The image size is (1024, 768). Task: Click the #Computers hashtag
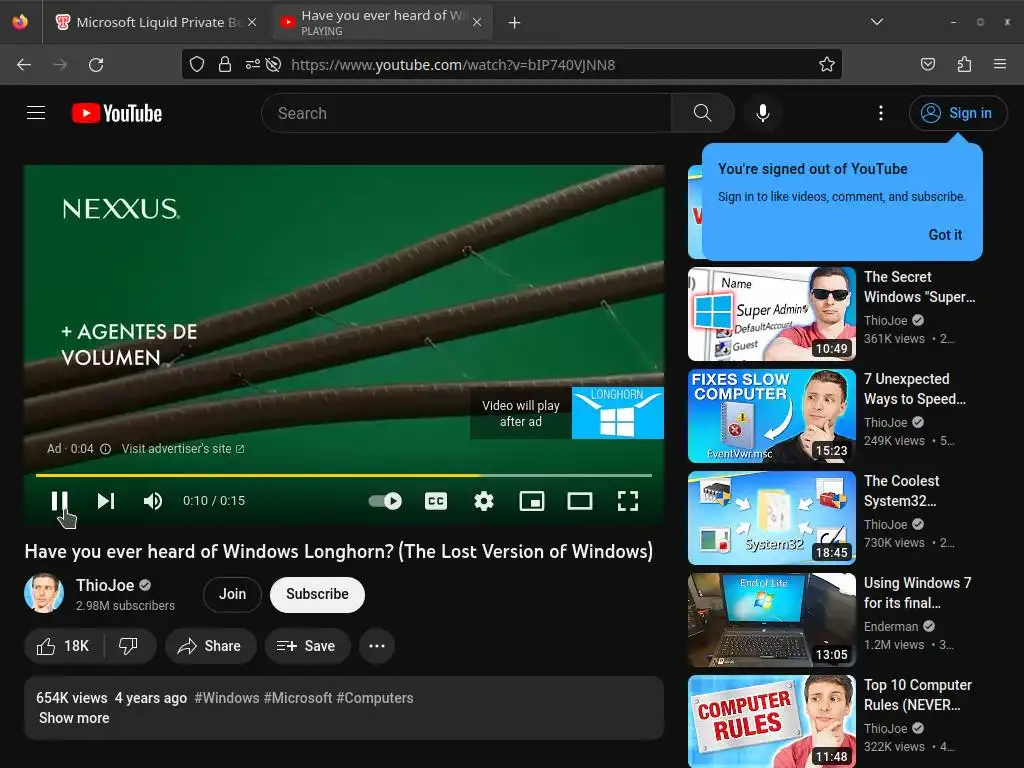[375, 697]
